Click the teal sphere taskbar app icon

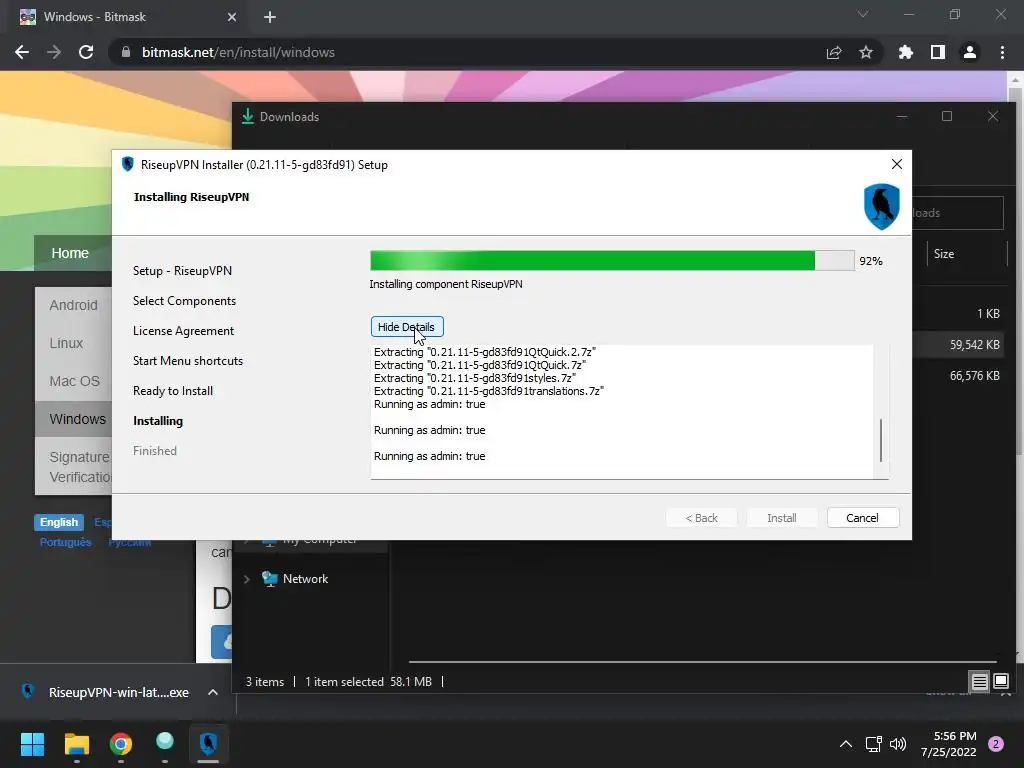(165, 743)
